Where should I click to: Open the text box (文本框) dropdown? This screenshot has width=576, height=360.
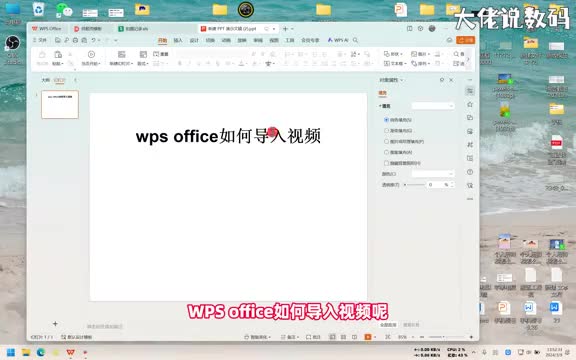(x=395, y=64)
